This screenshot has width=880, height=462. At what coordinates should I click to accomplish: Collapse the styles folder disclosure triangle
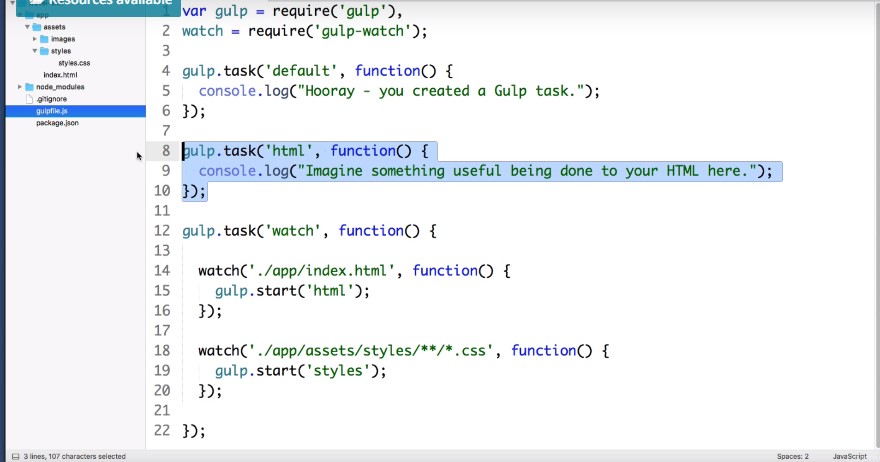pyautogui.click(x=35, y=51)
